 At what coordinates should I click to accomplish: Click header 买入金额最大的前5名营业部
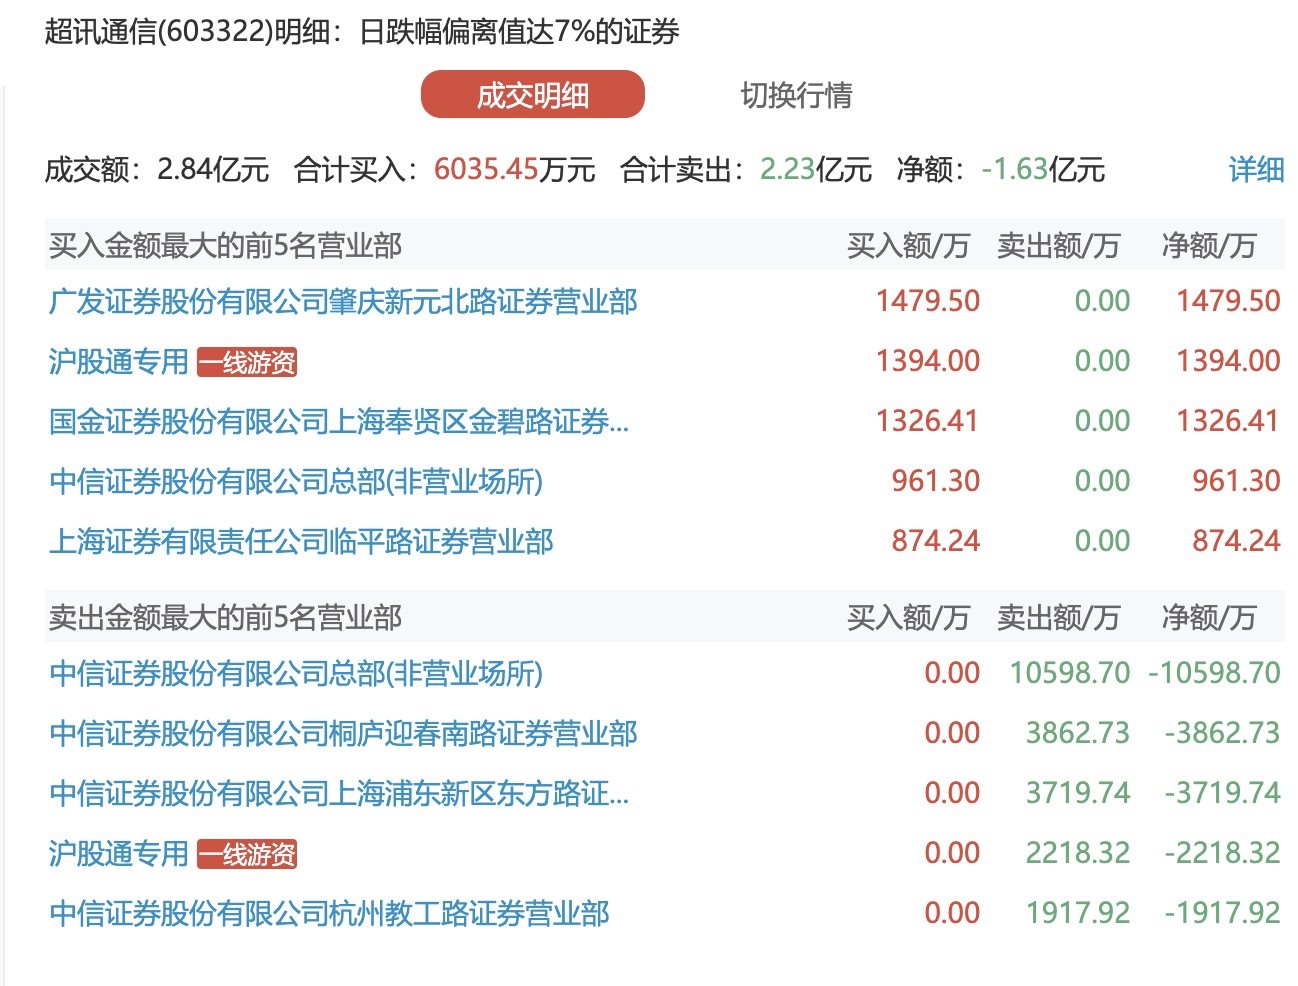point(225,245)
